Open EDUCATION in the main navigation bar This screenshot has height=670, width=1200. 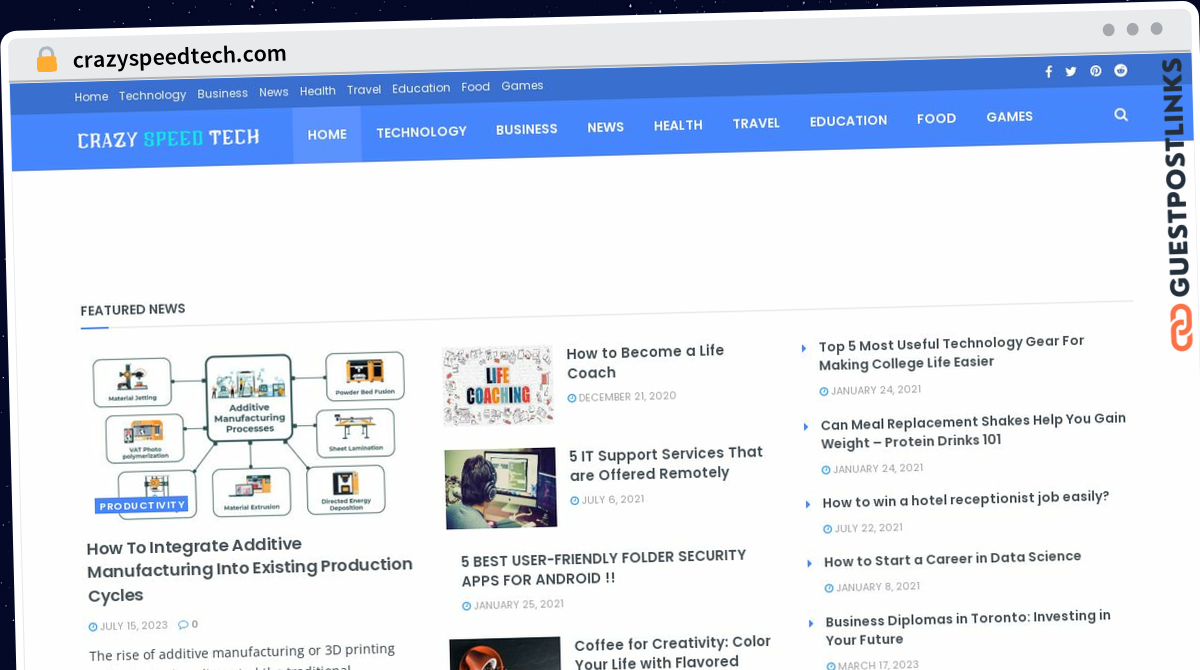pos(848,120)
